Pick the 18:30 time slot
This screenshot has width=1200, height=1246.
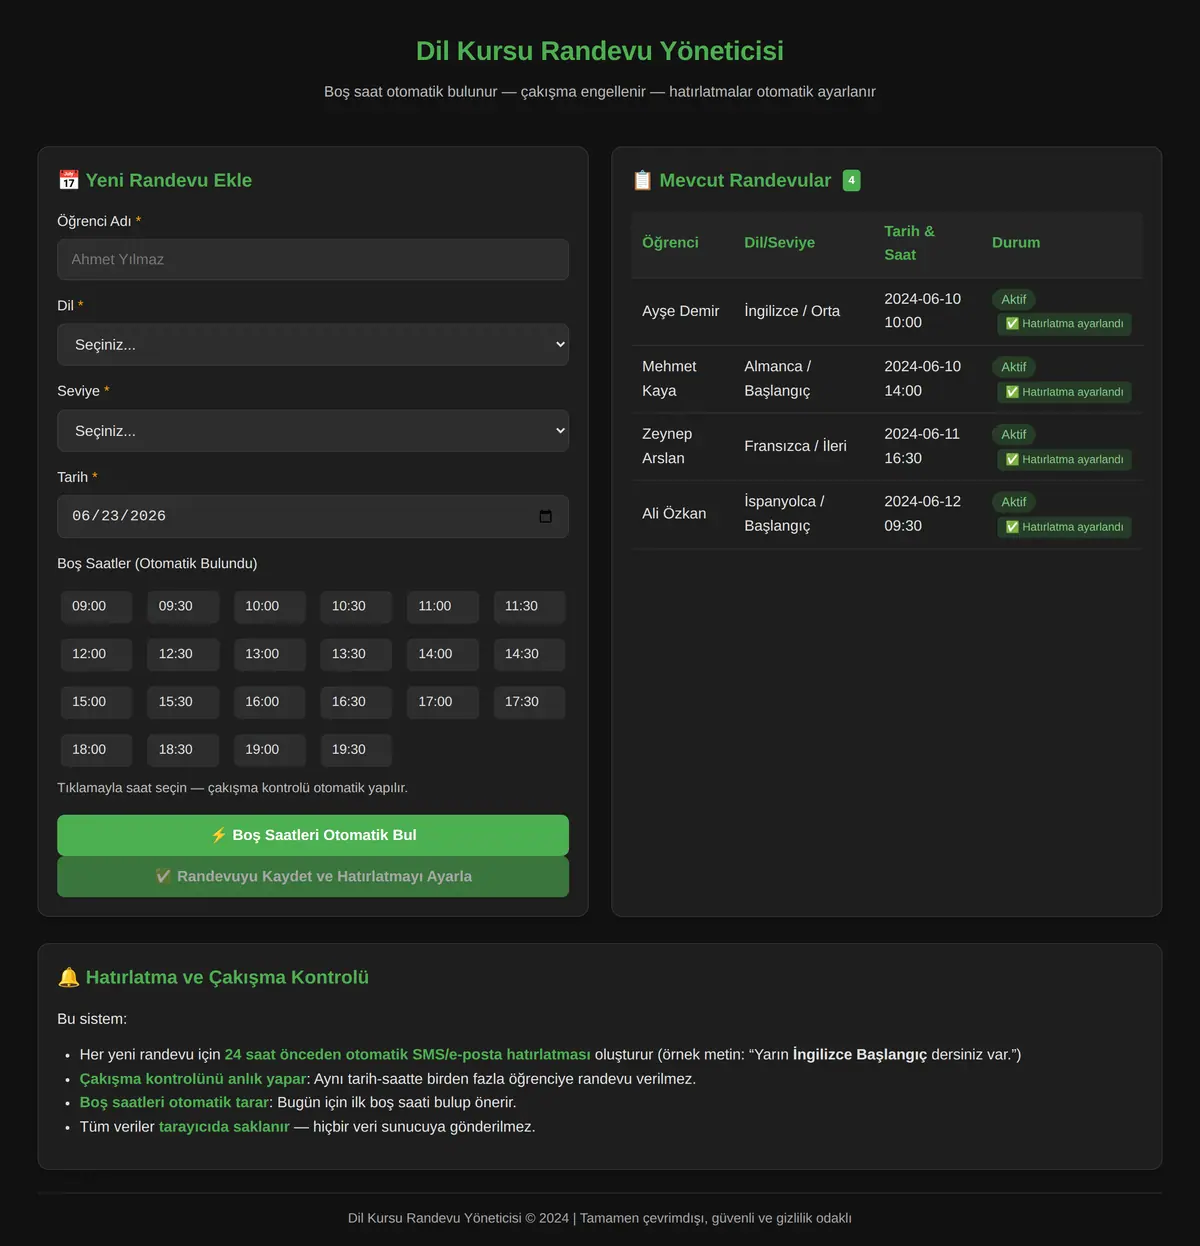(x=183, y=750)
